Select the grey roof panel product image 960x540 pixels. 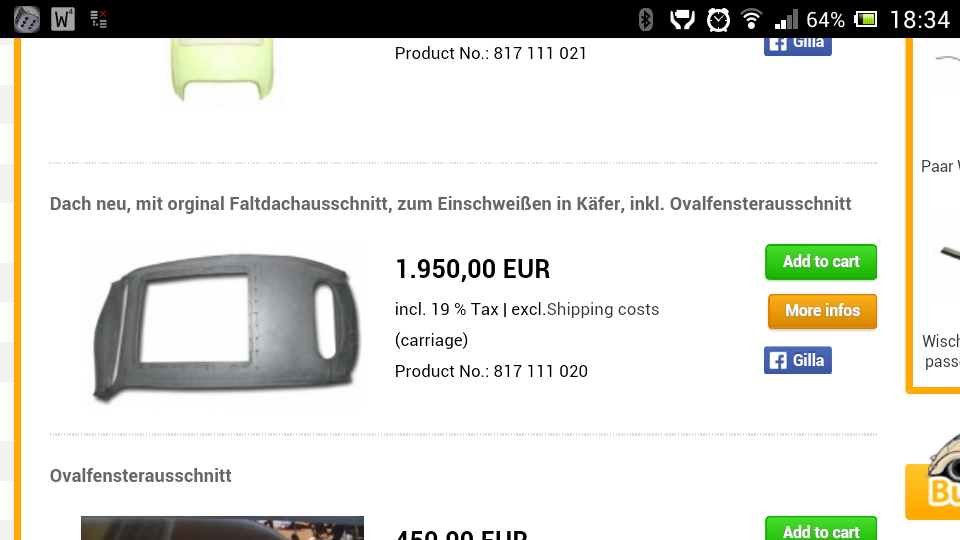[225, 326]
